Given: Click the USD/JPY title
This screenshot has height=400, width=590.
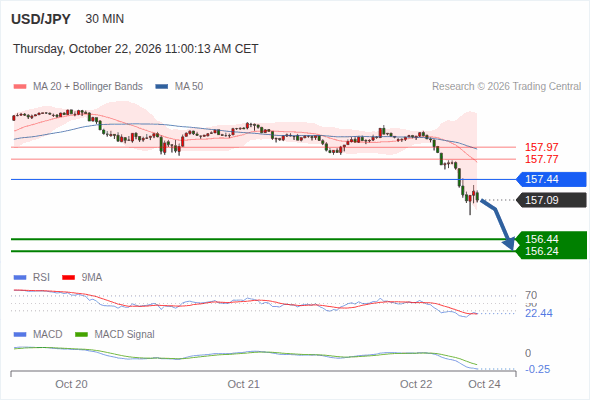Looking at the screenshot, I should click(41, 19).
